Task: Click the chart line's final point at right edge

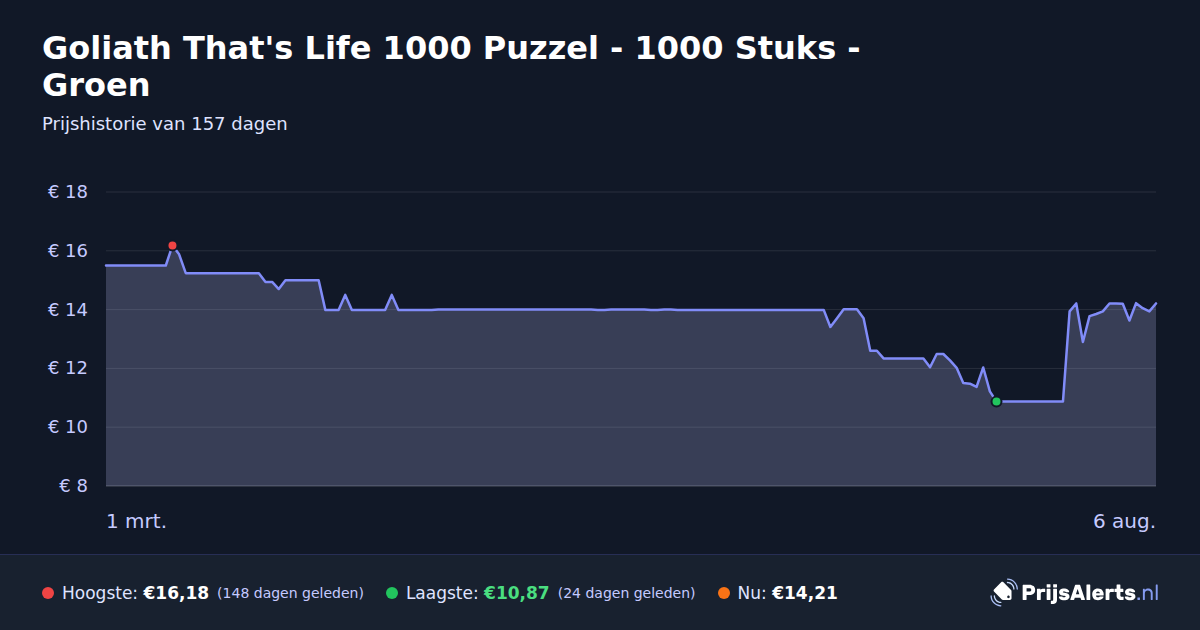Action: [1155, 303]
